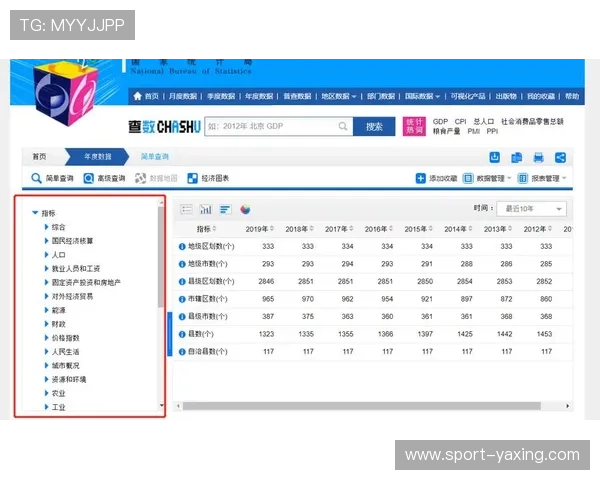Switch to the pie chart view
The image size is (600, 480).
[x=245, y=209]
